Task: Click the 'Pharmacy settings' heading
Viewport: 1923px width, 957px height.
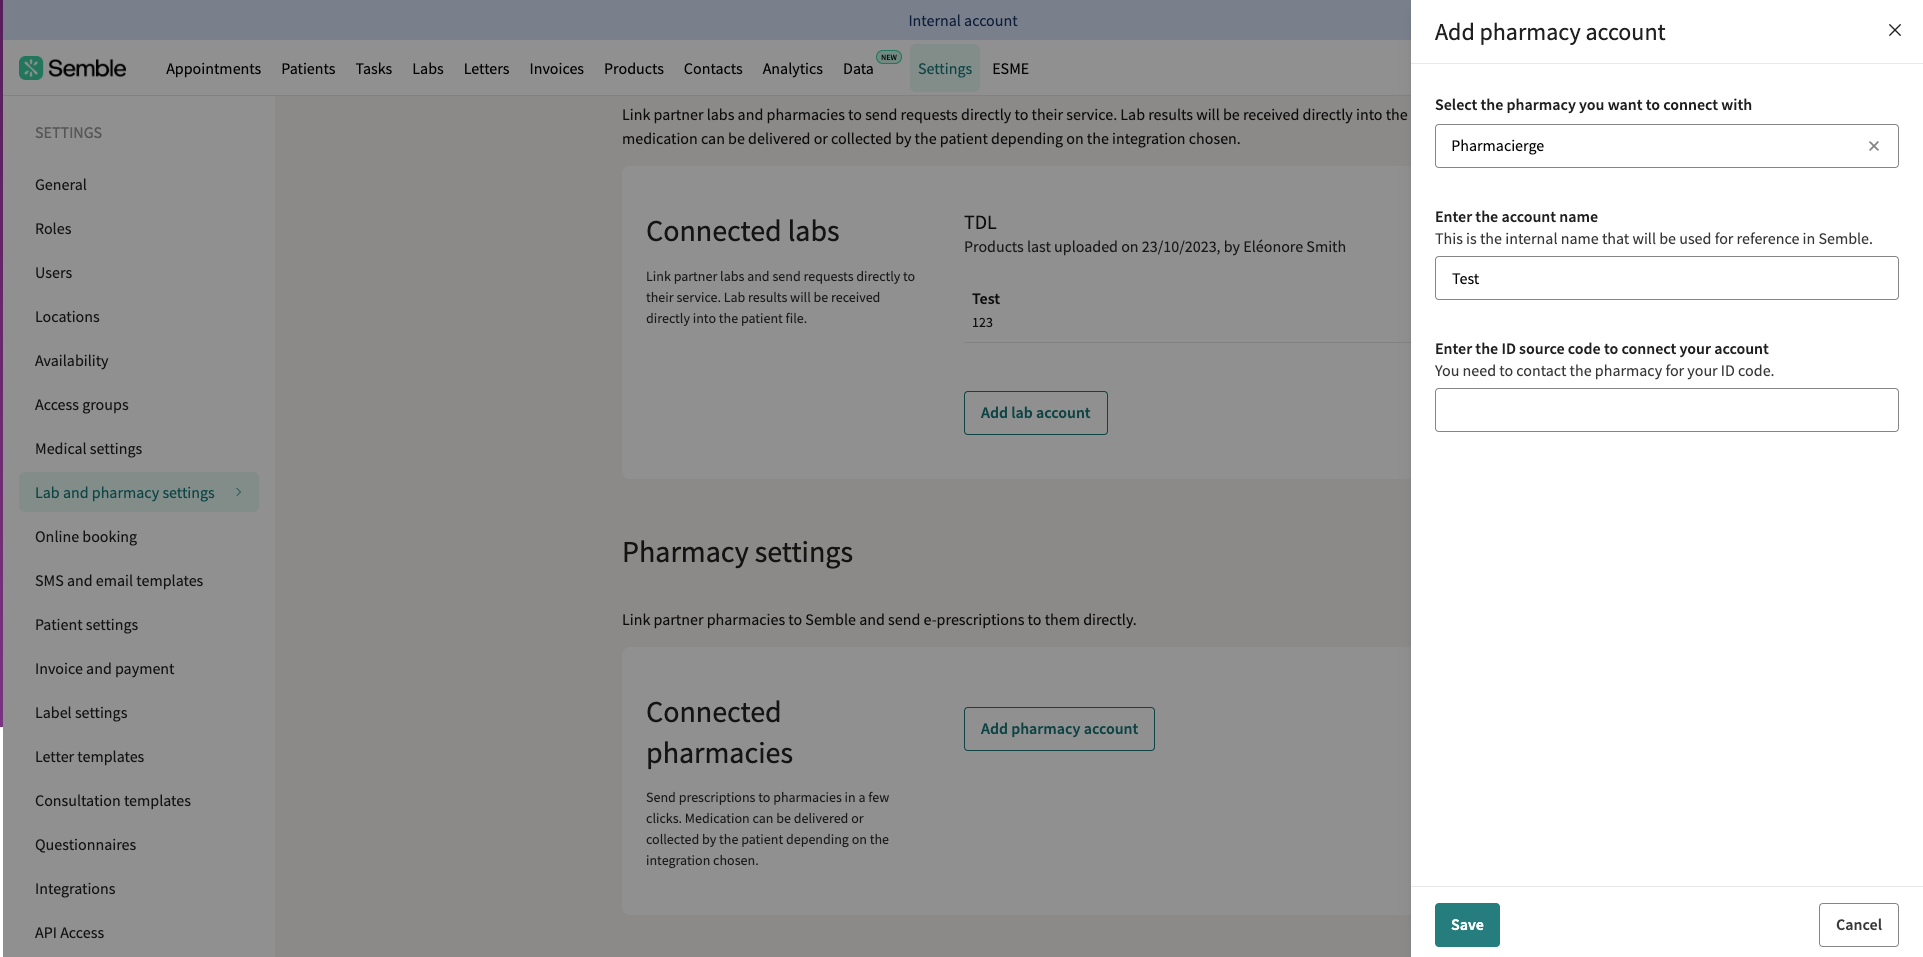Action: click(737, 552)
